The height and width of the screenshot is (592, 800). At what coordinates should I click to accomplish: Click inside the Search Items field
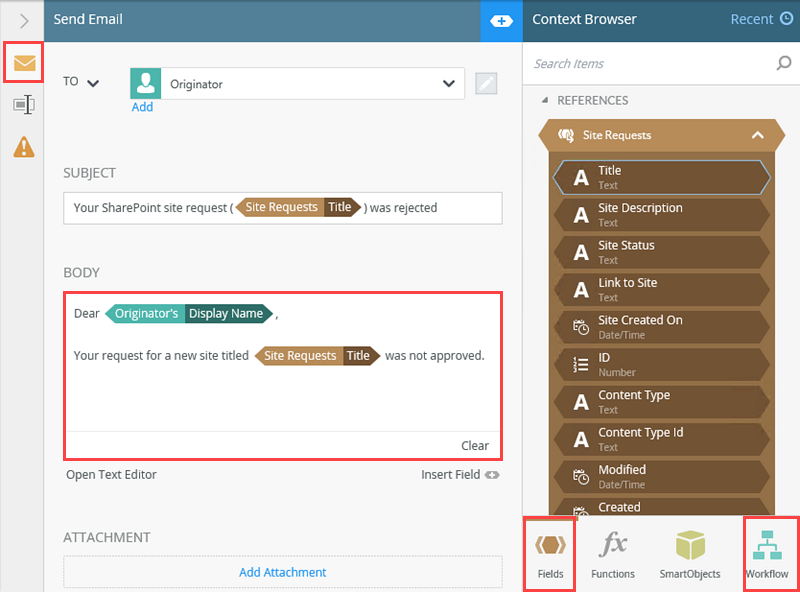640,63
